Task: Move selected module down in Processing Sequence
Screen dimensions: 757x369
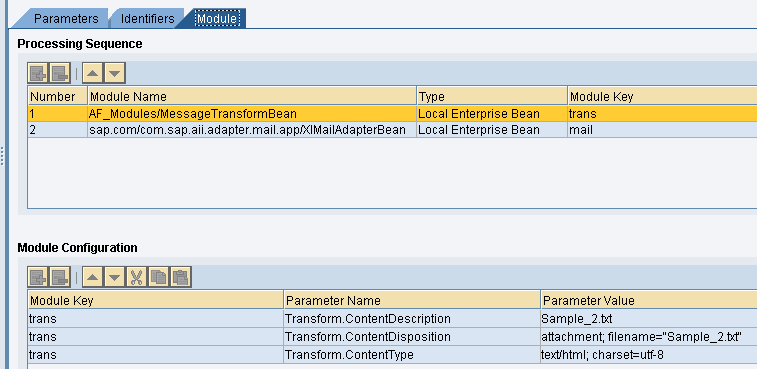Action: [x=115, y=73]
